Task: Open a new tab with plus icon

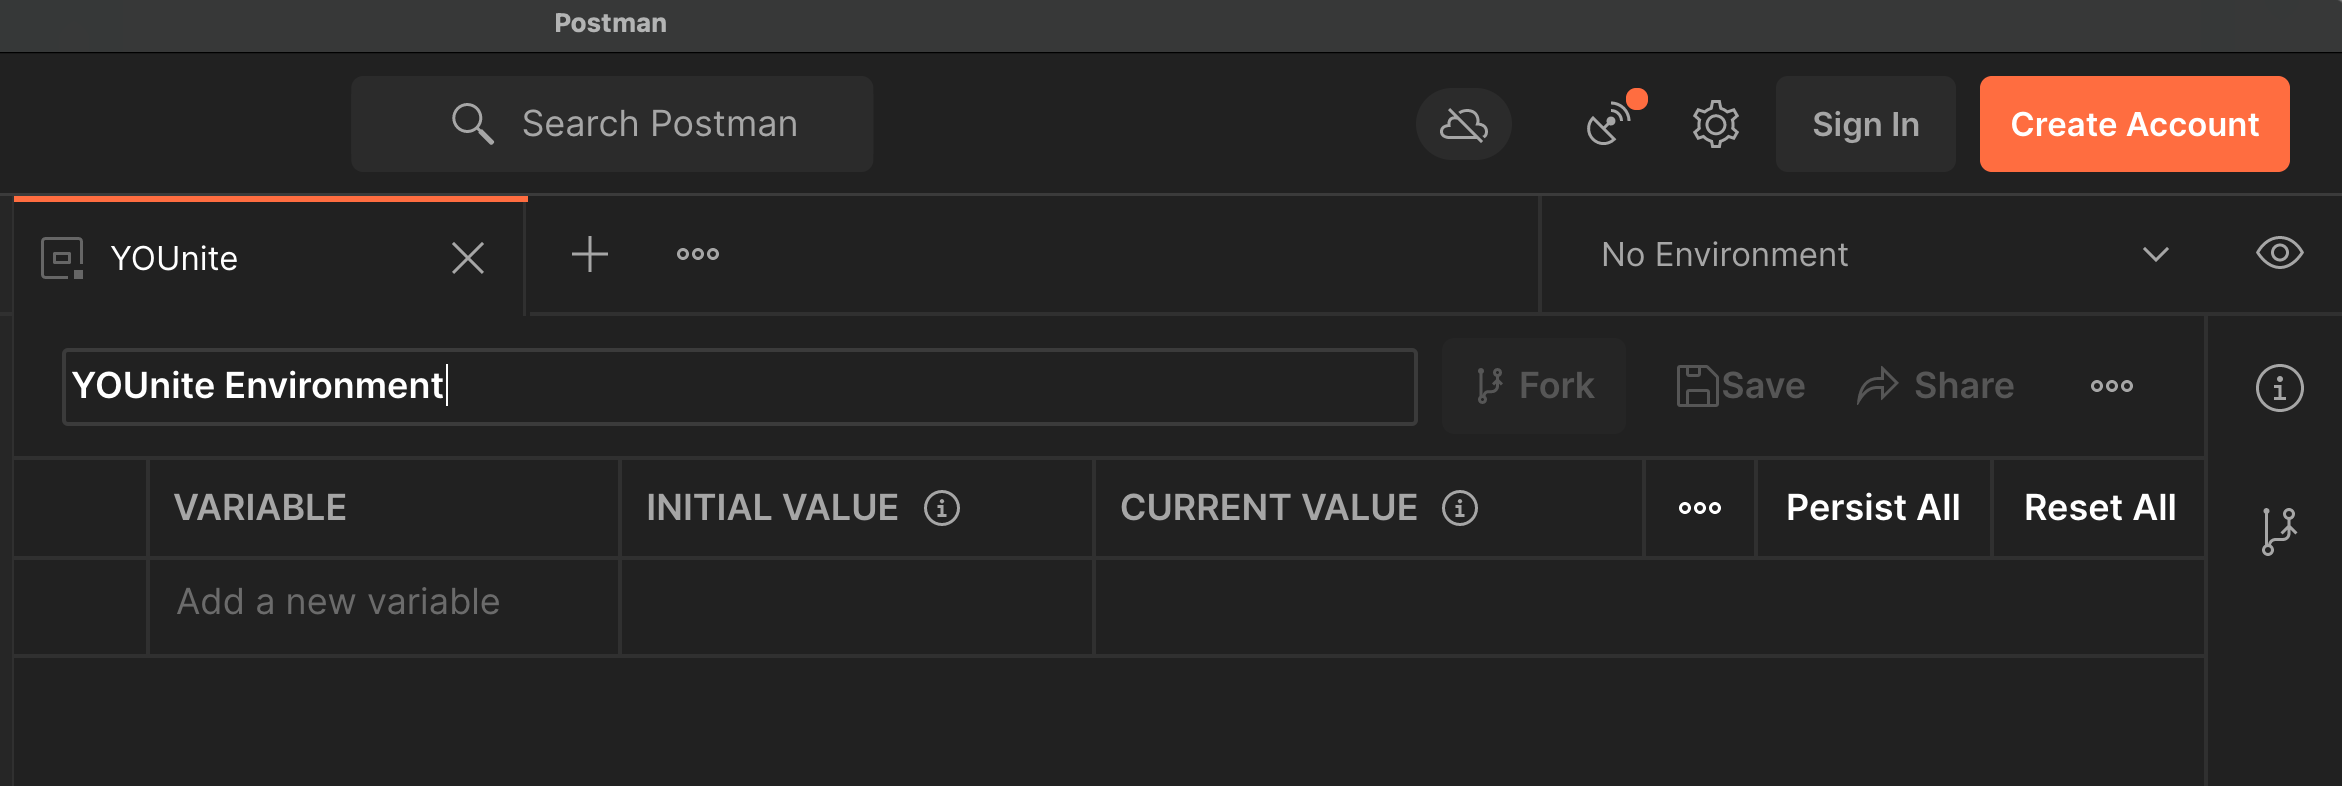Action: [590, 255]
